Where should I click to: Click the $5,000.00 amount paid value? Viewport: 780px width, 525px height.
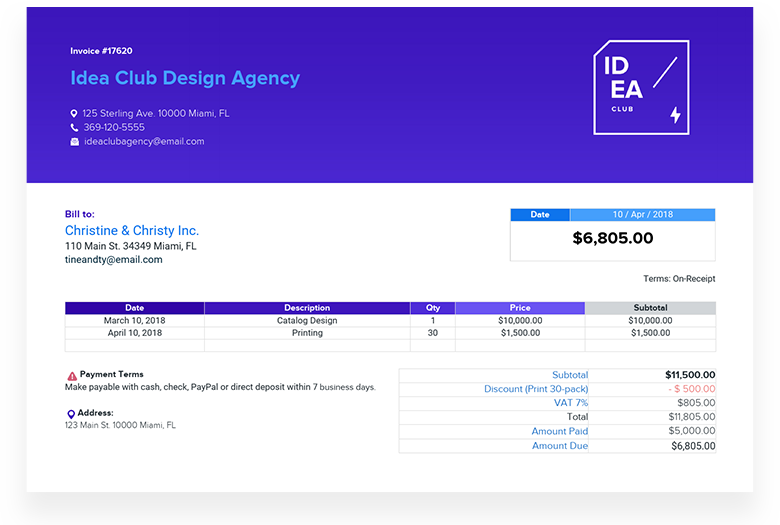(x=691, y=431)
